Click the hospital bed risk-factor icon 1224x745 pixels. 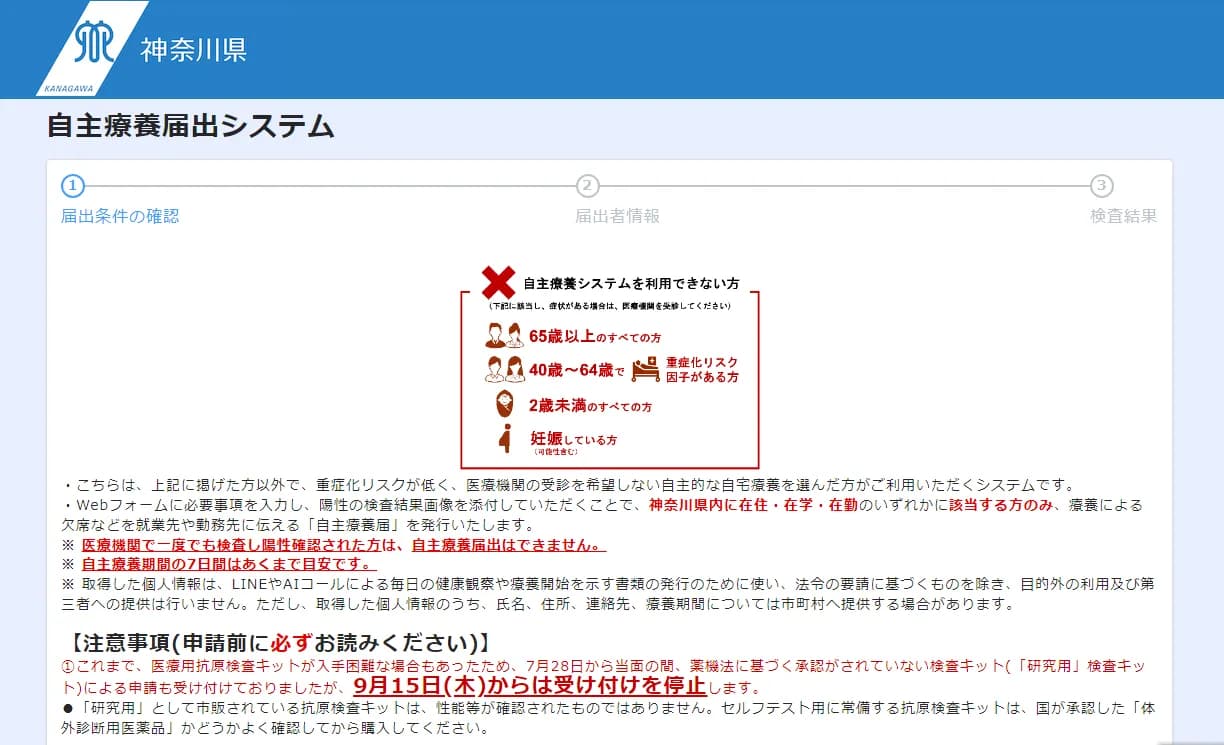[x=646, y=369]
